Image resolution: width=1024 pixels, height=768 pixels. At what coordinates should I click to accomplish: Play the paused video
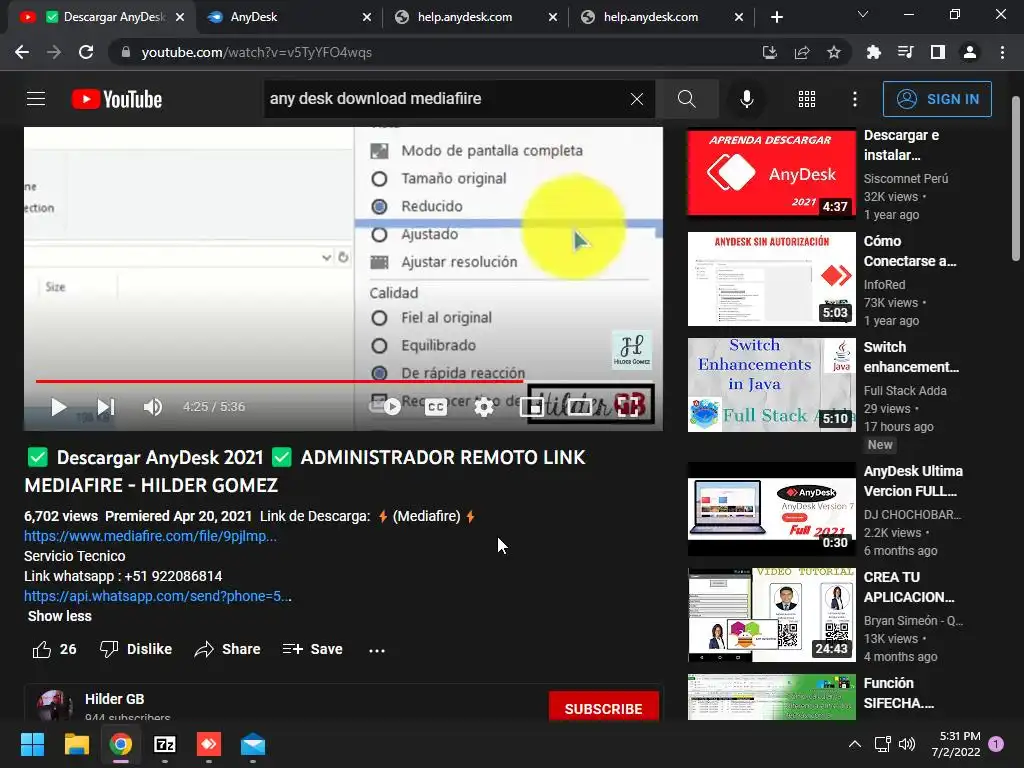click(58, 407)
